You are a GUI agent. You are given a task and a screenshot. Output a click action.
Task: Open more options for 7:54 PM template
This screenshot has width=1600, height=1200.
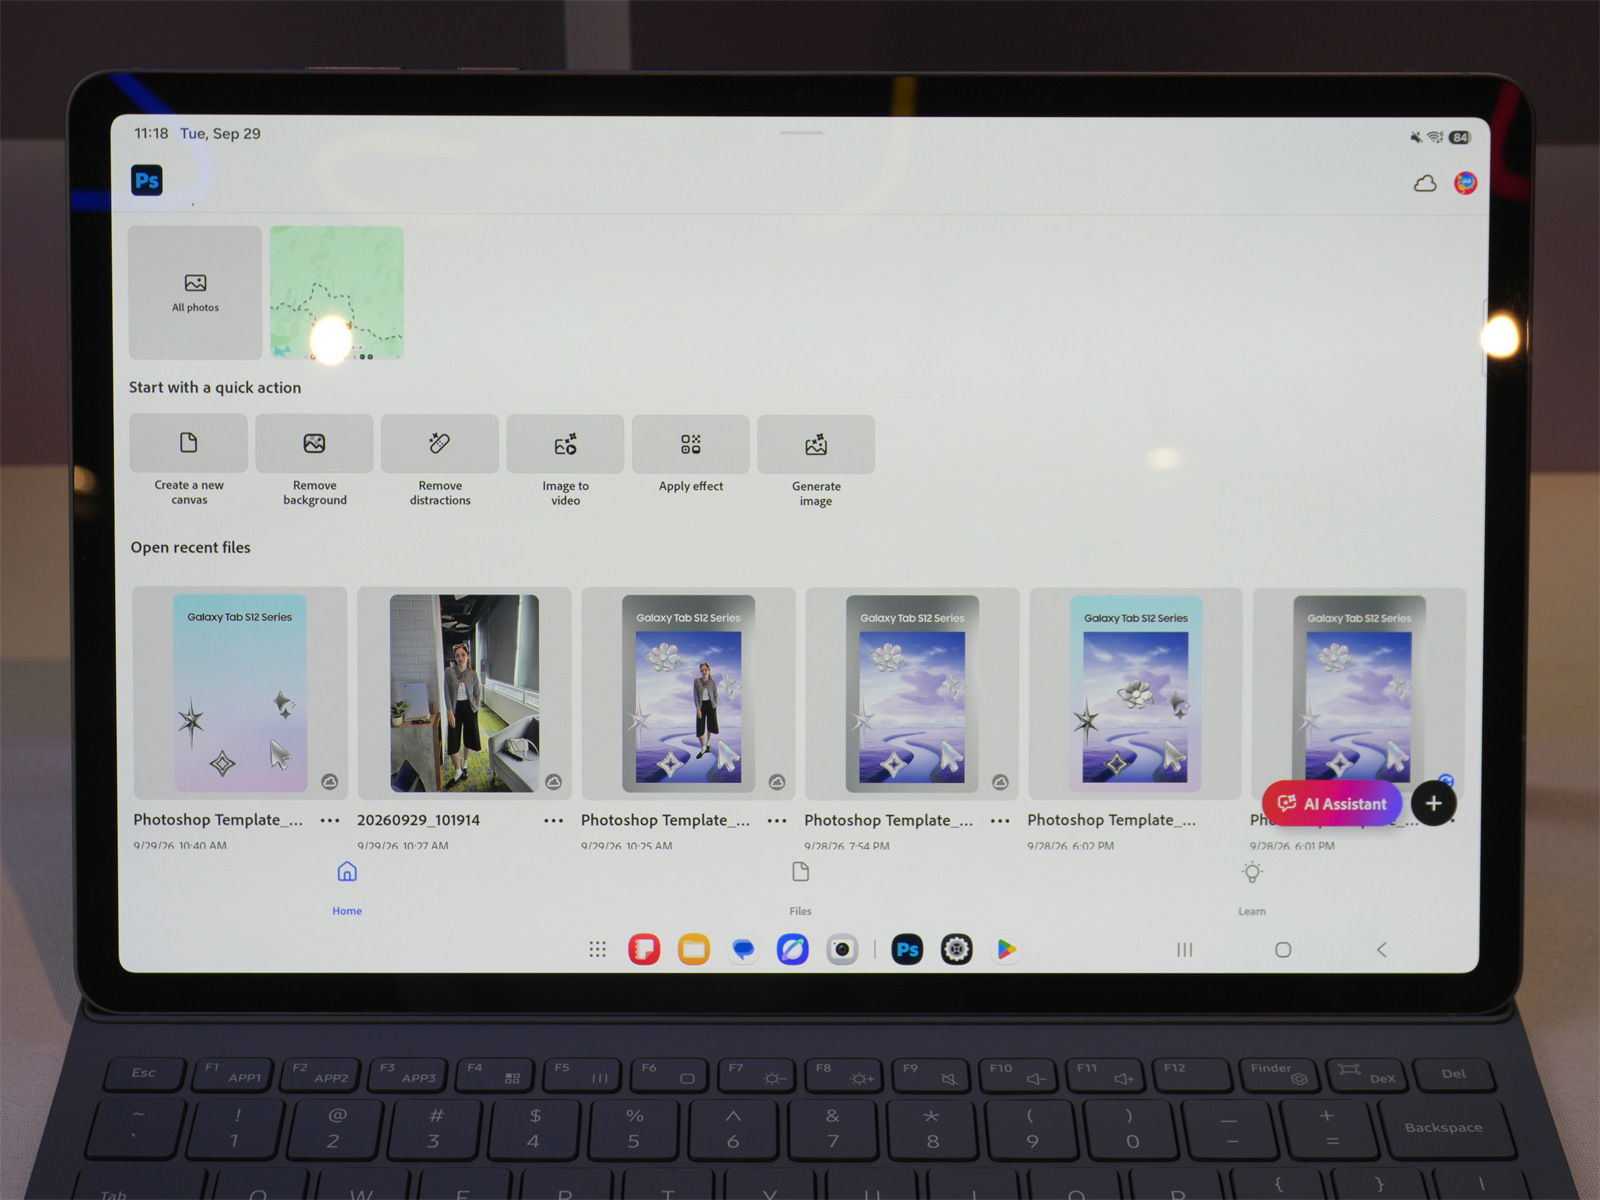coord(1000,821)
